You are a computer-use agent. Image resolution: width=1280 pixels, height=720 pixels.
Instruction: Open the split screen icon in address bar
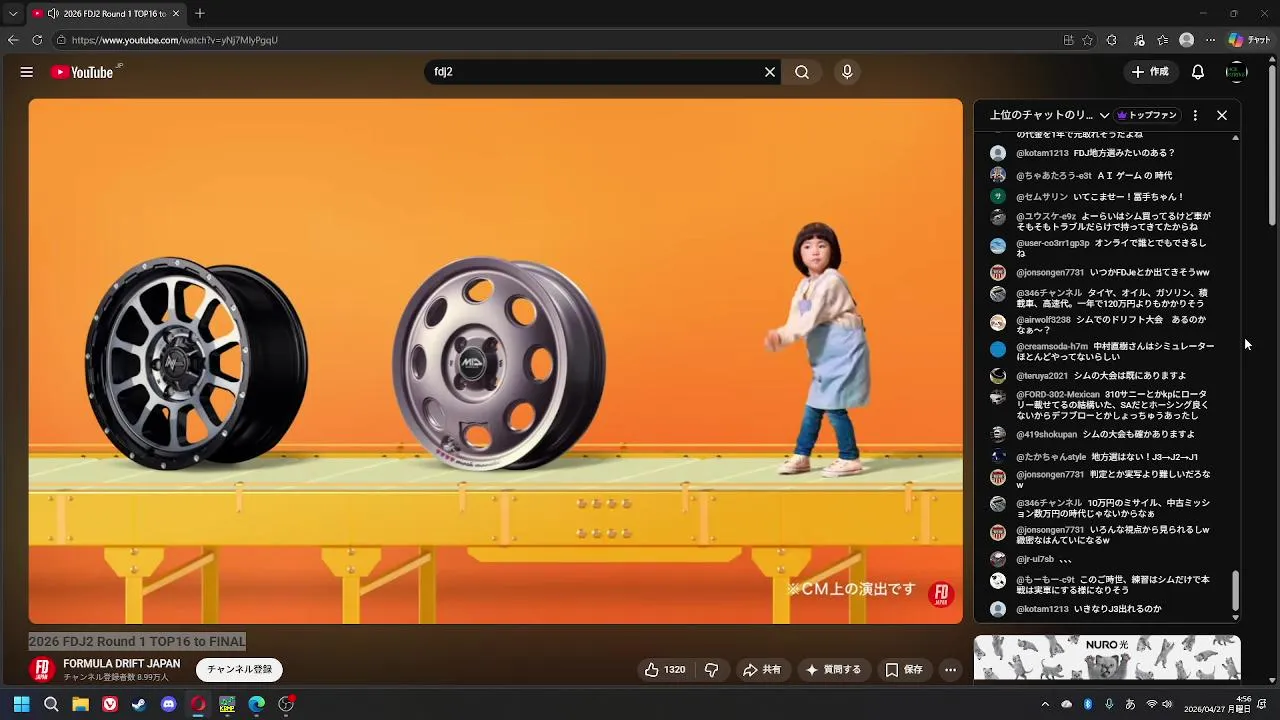click(1068, 40)
